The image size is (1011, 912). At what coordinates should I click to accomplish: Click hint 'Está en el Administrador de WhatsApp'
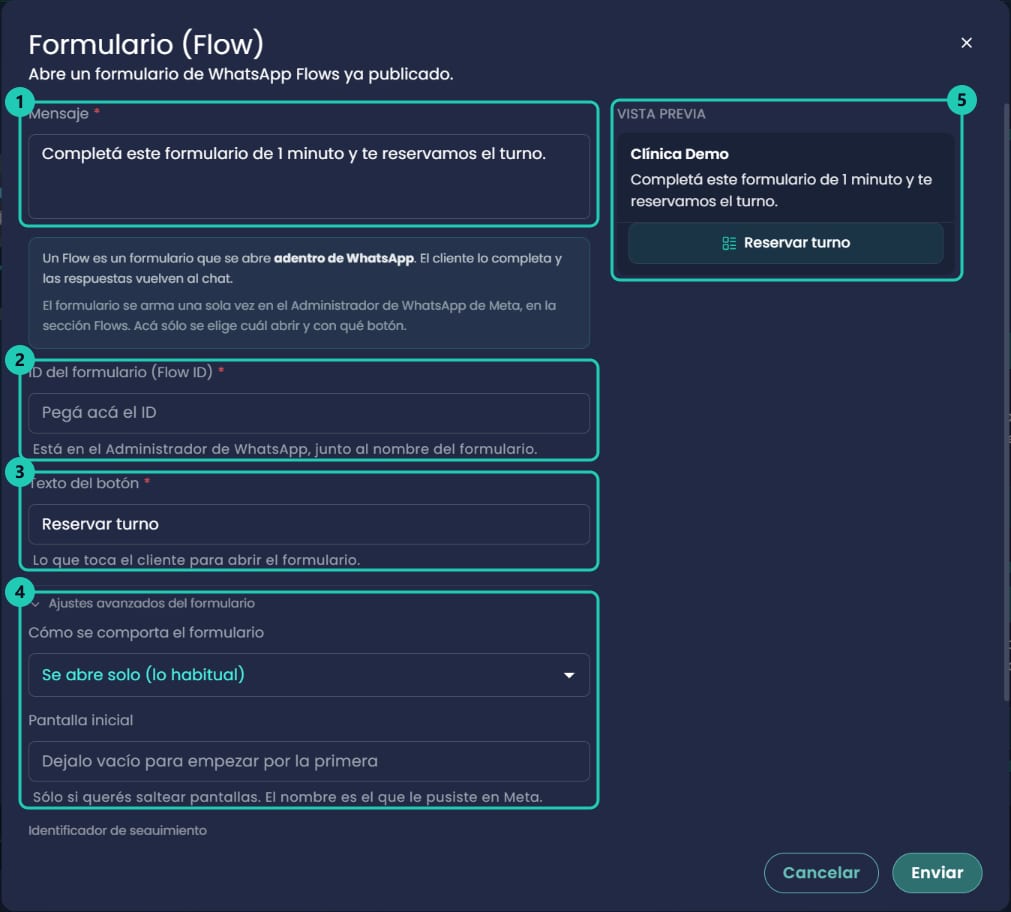pos(284,449)
